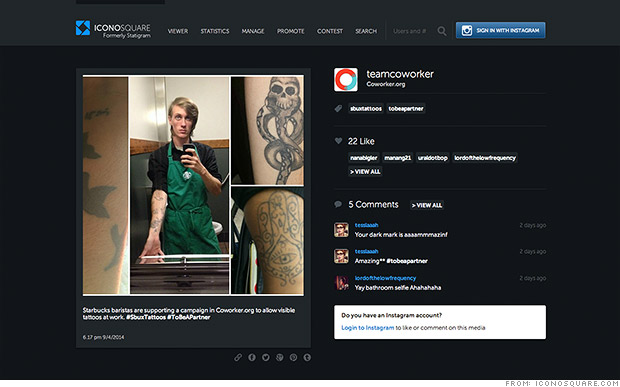
Task: Click the magnifying glass search icon
Action: [x=442, y=31]
